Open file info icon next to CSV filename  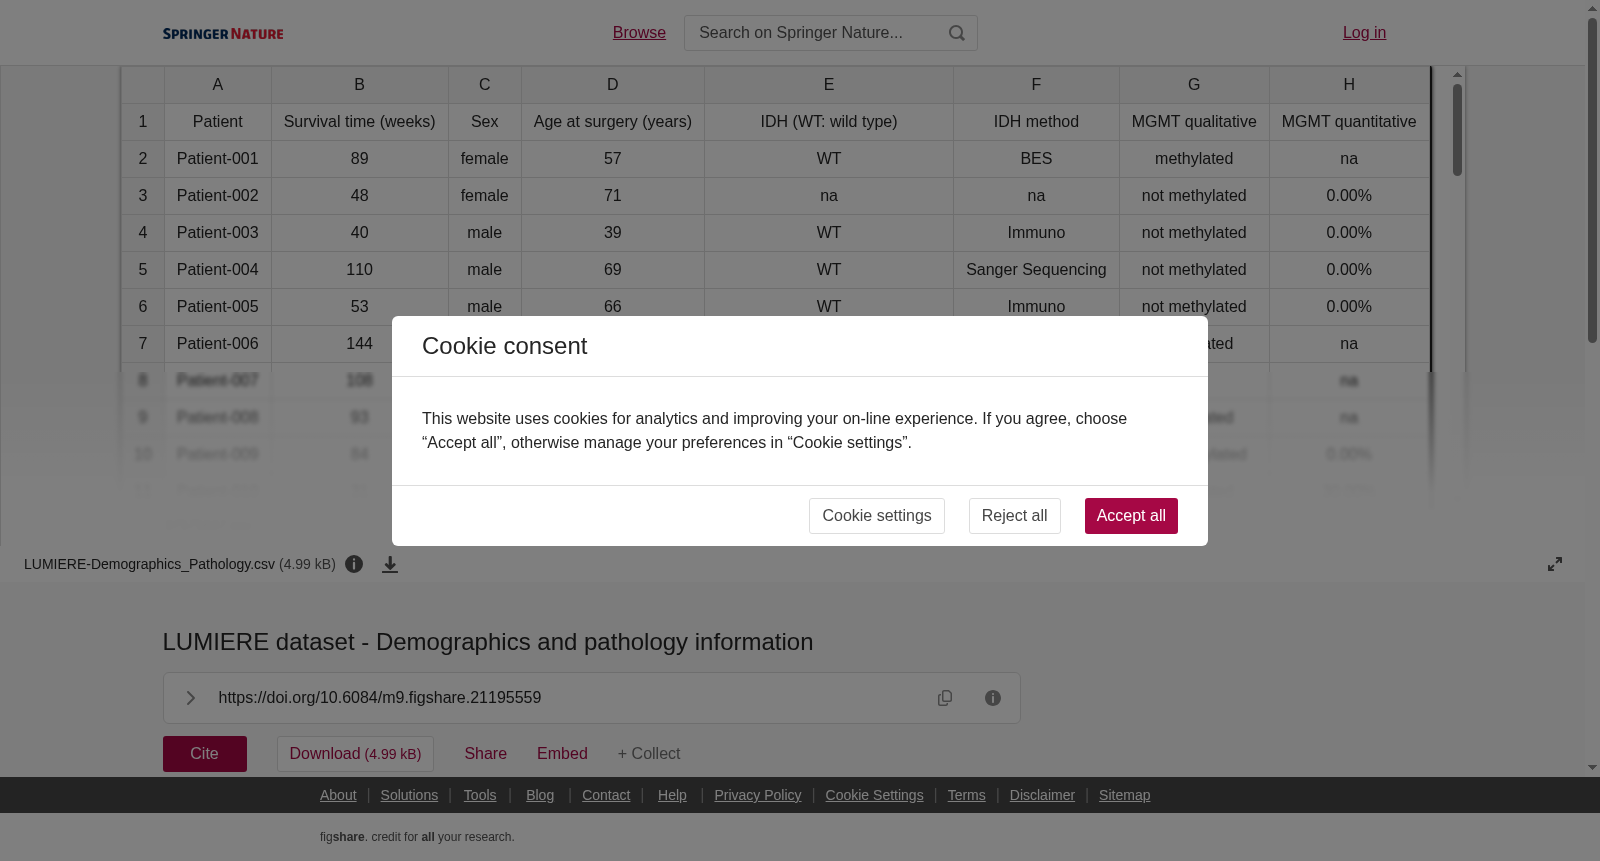pos(354,564)
